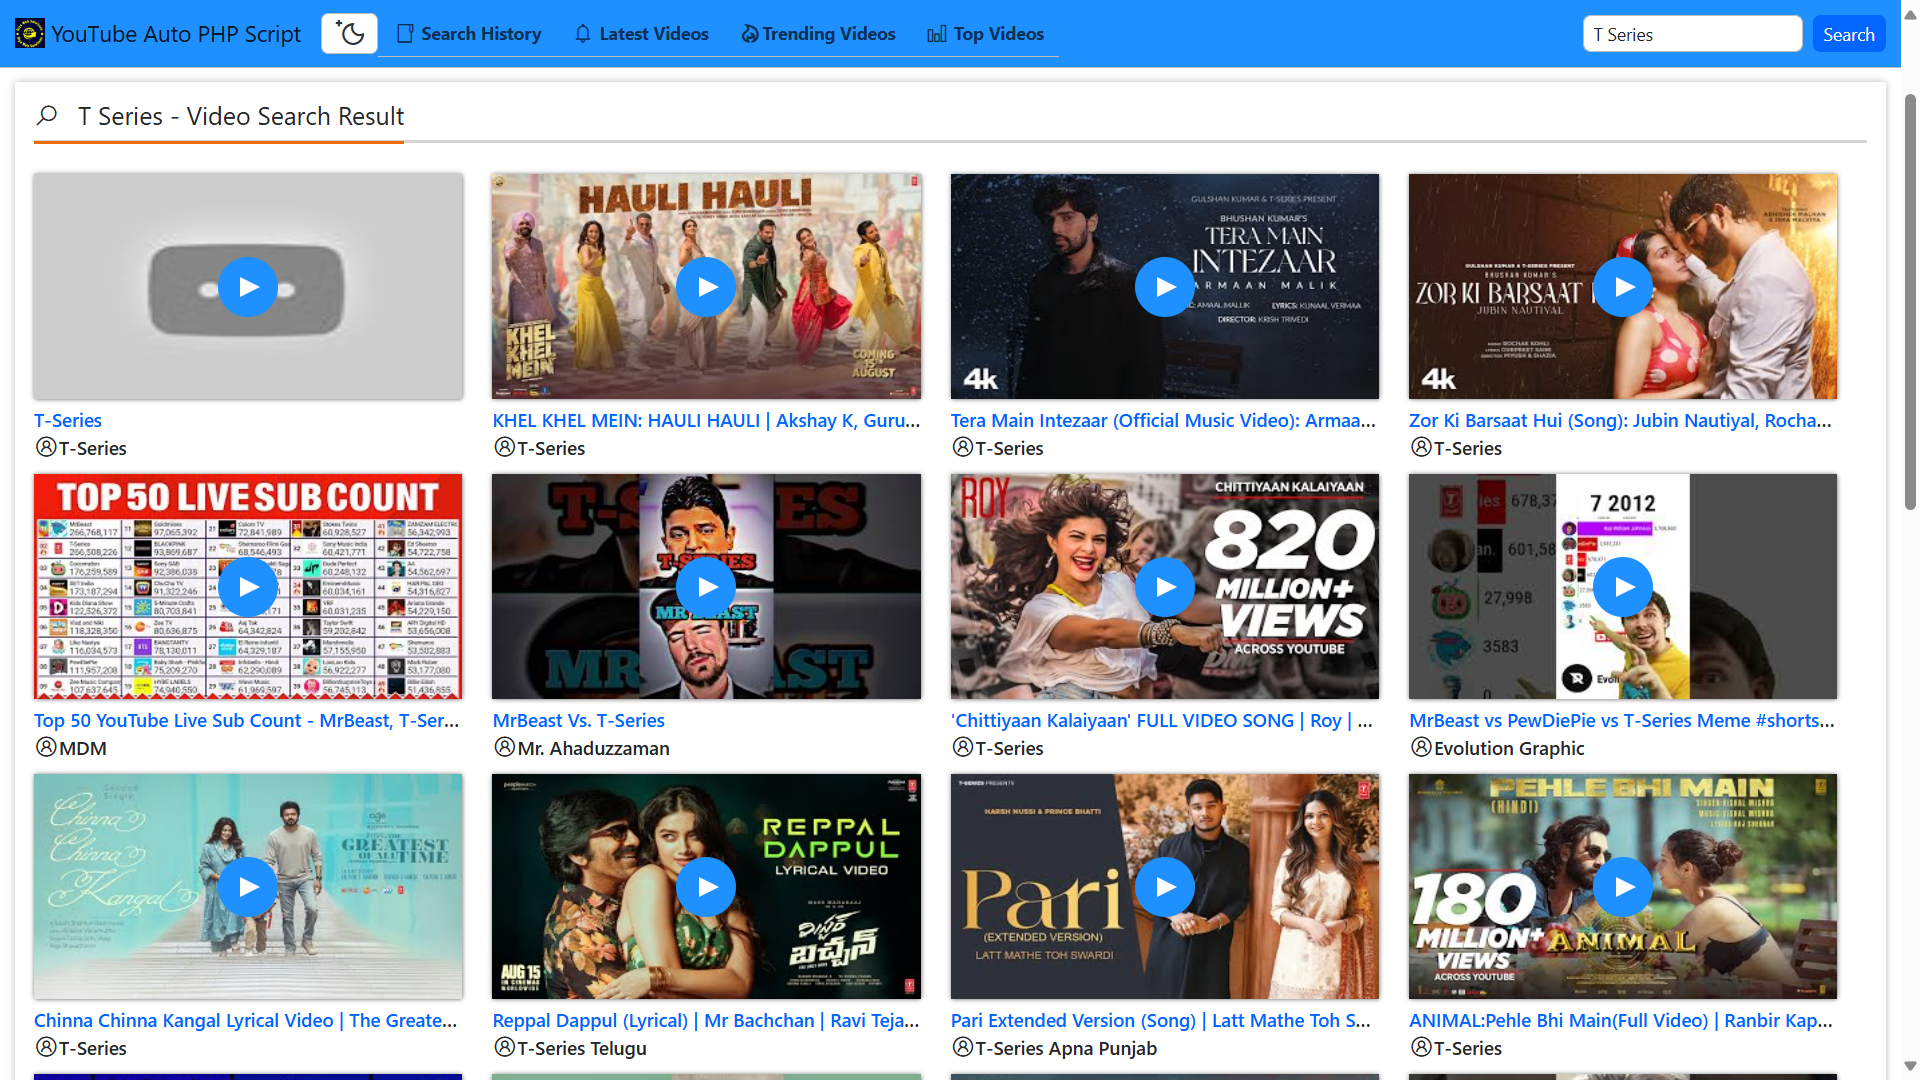Open Search History page
Screen dimensions: 1920x1080
[x=469, y=34]
